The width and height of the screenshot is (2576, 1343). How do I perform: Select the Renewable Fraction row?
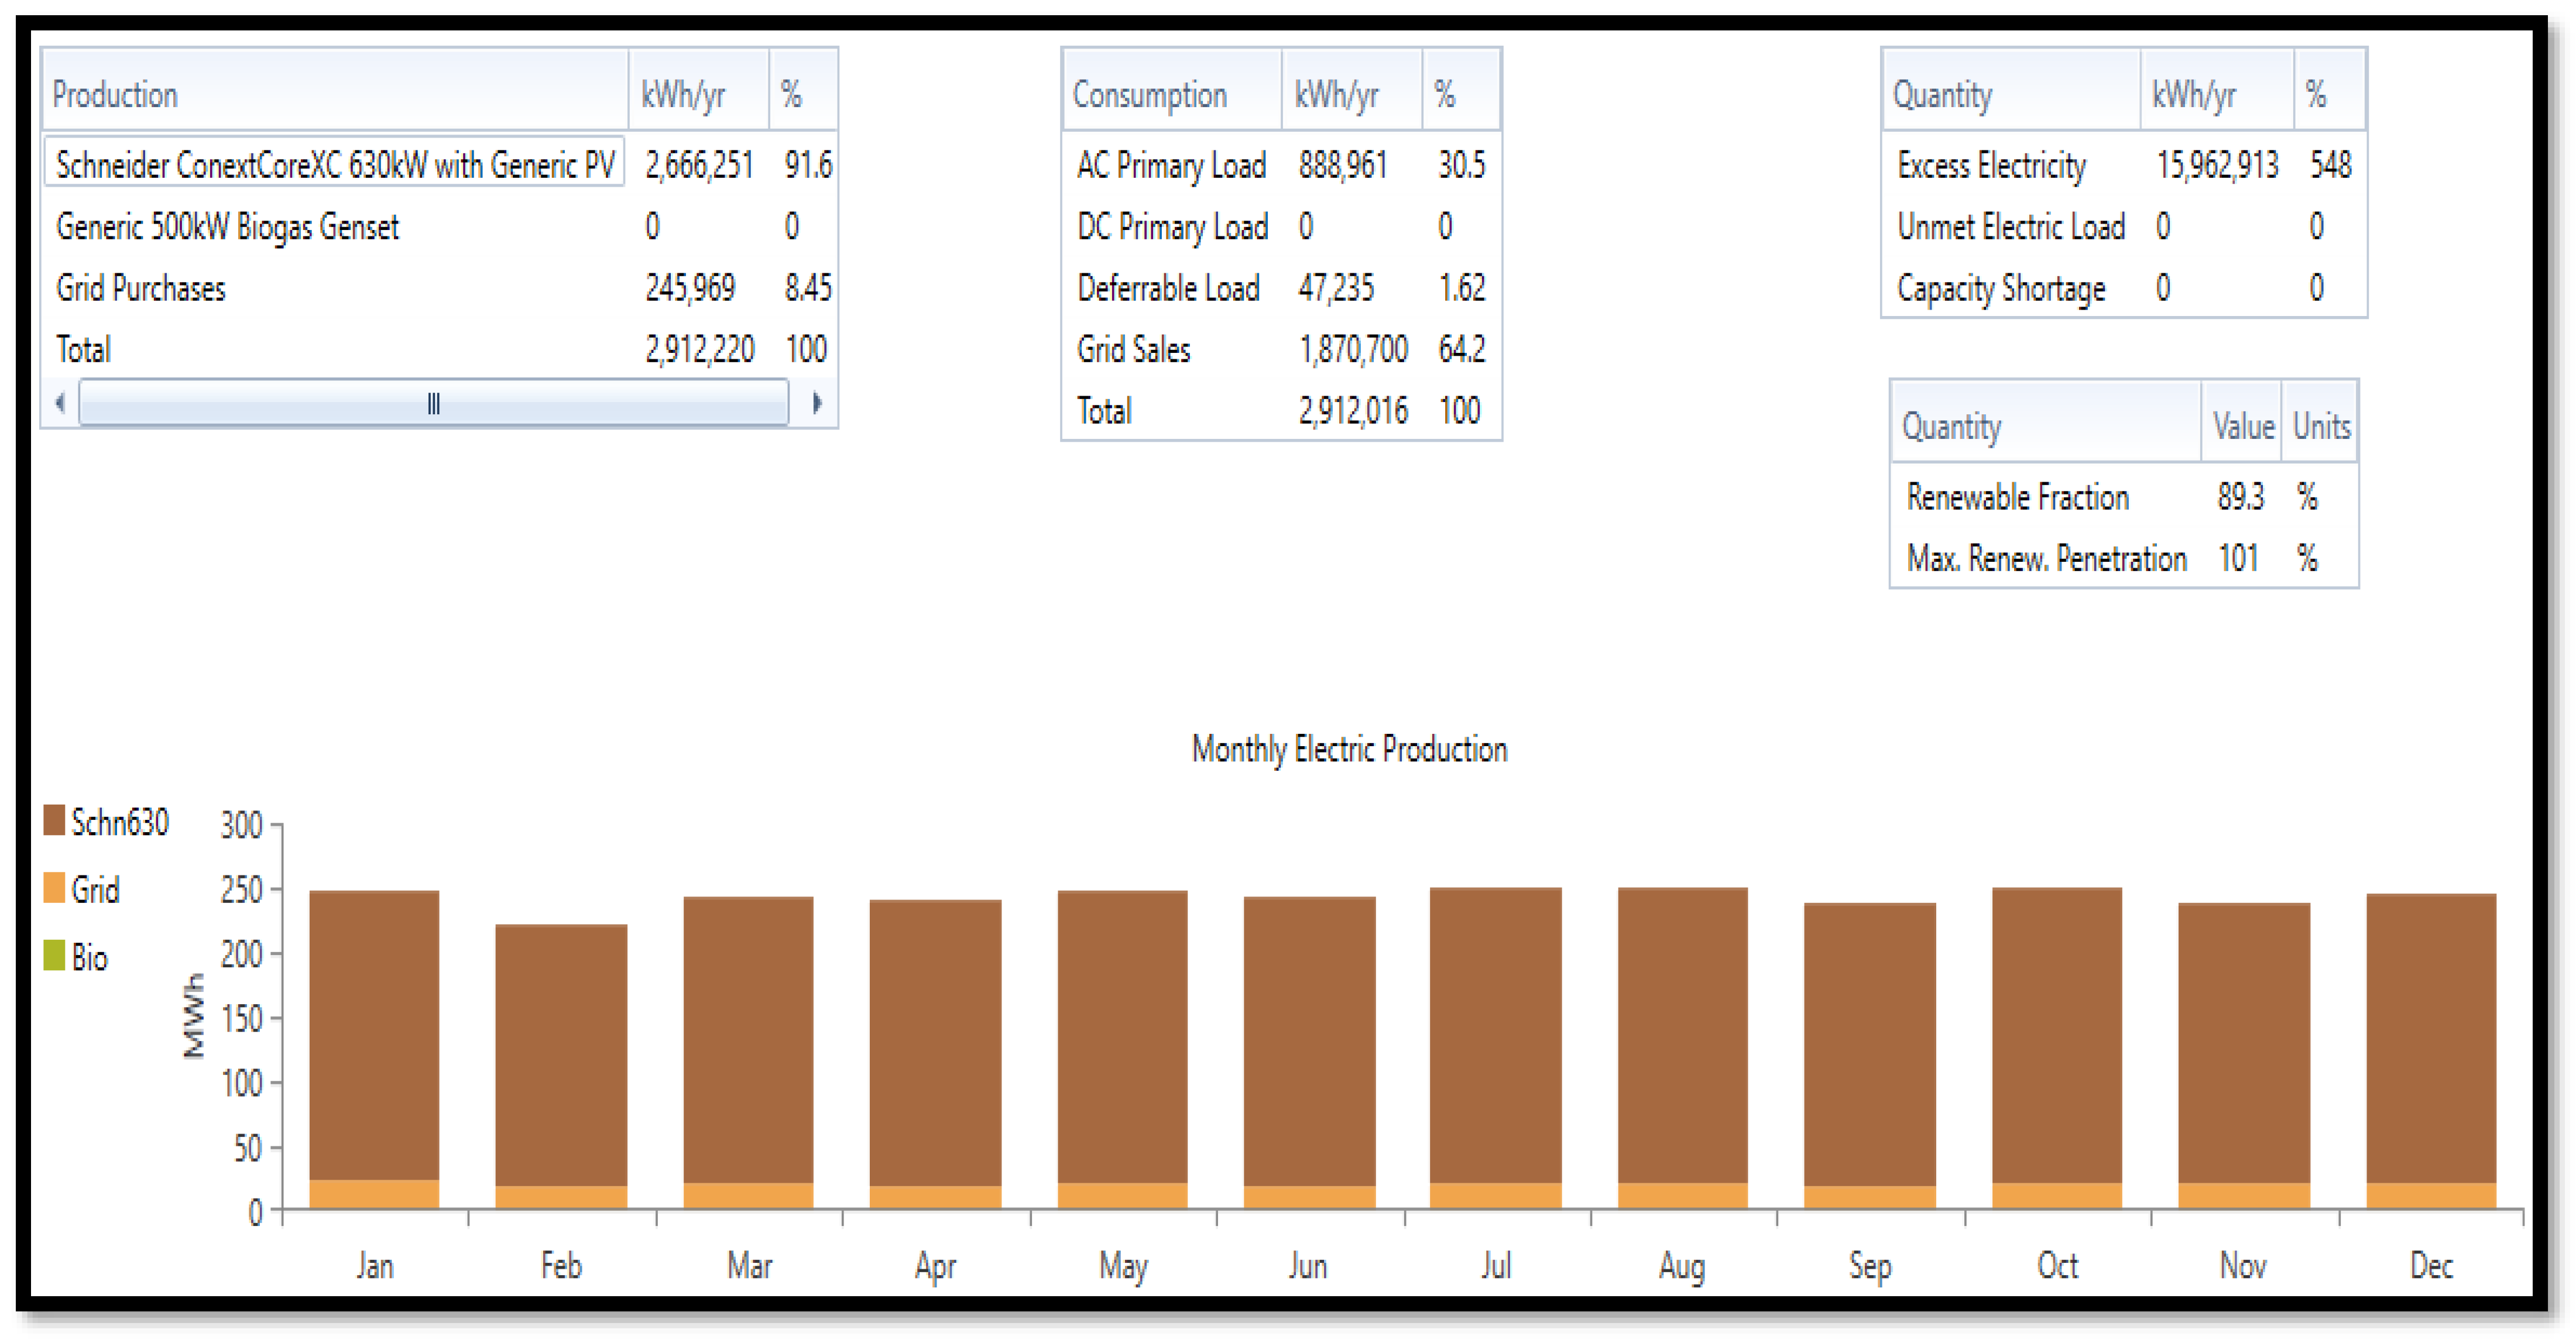point(2017,496)
